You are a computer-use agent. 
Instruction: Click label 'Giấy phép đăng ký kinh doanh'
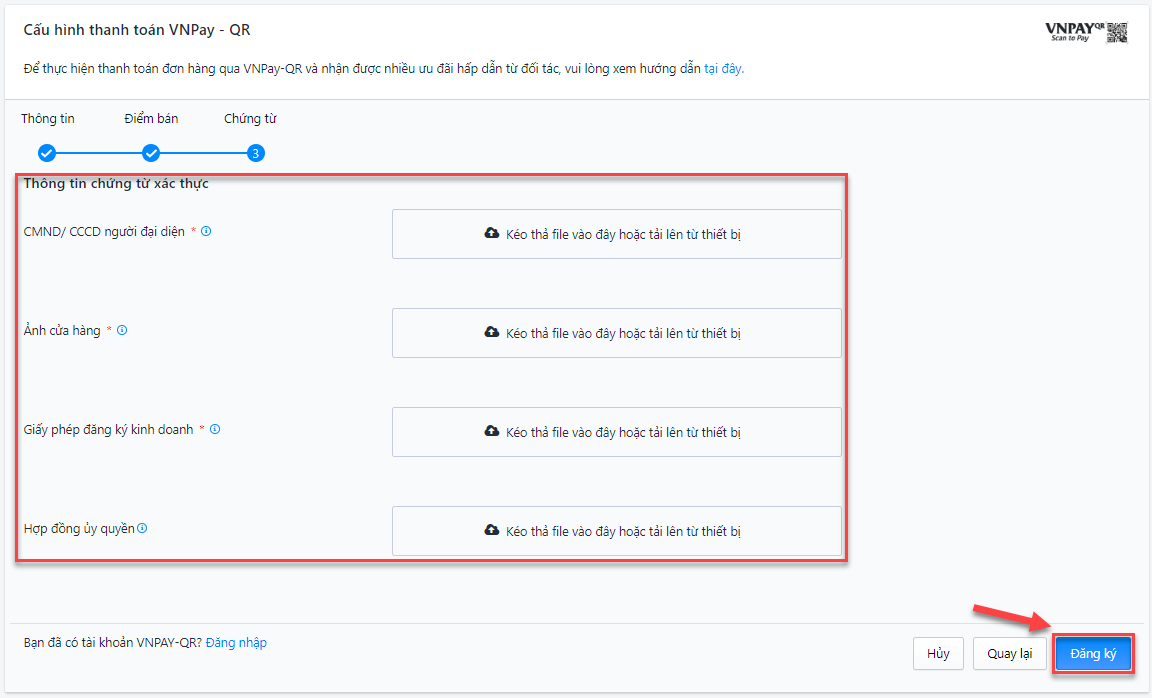coord(109,430)
